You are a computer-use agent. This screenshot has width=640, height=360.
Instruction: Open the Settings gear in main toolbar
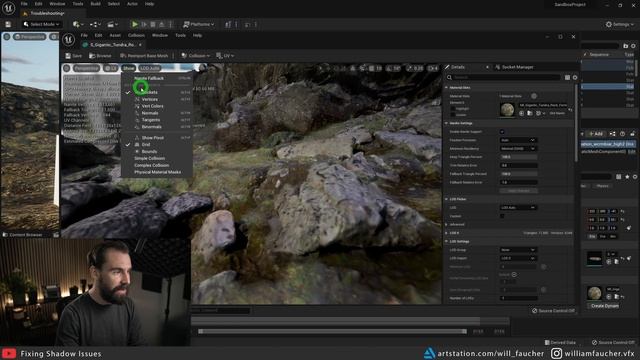609,24
